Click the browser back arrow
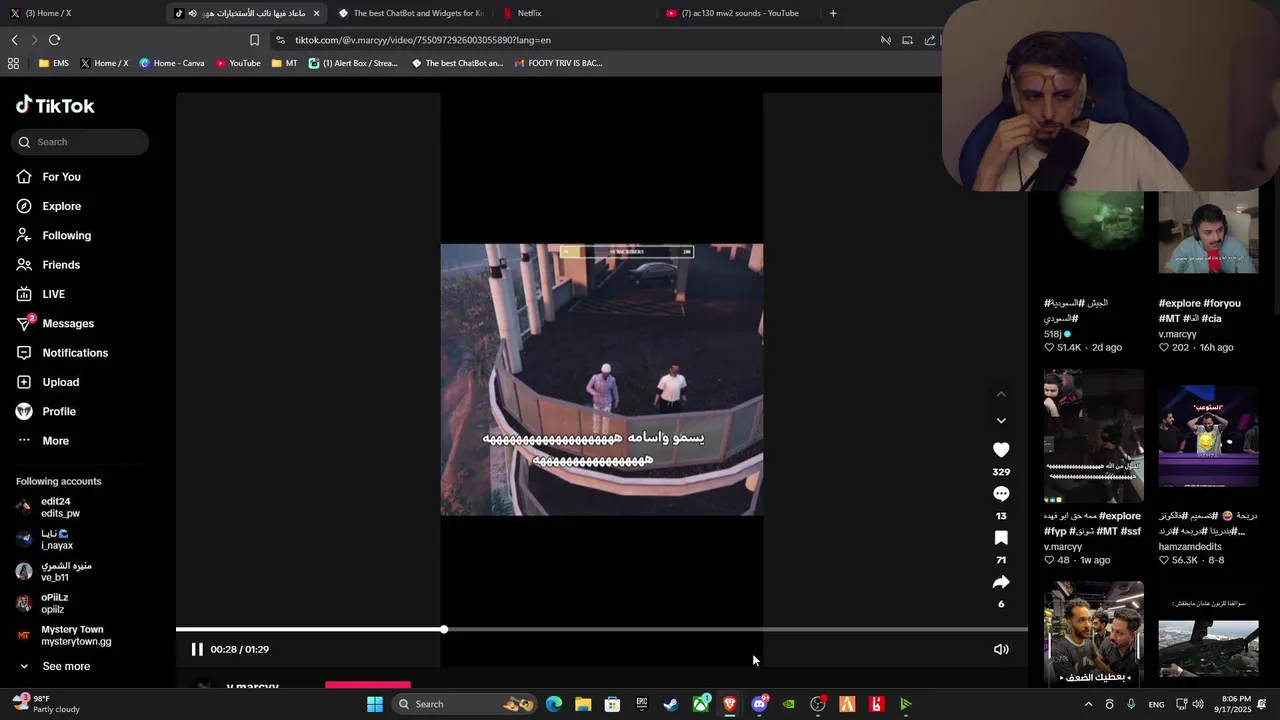 point(14,40)
